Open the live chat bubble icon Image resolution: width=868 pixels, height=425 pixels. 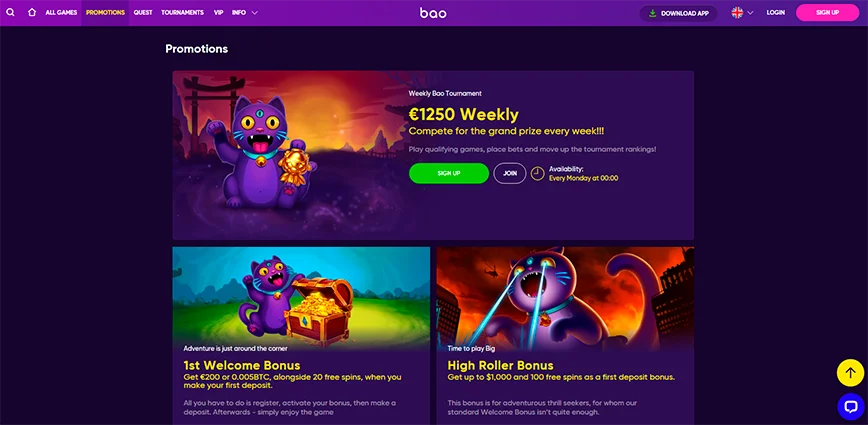pyautogui.click(x=850, y=407)
